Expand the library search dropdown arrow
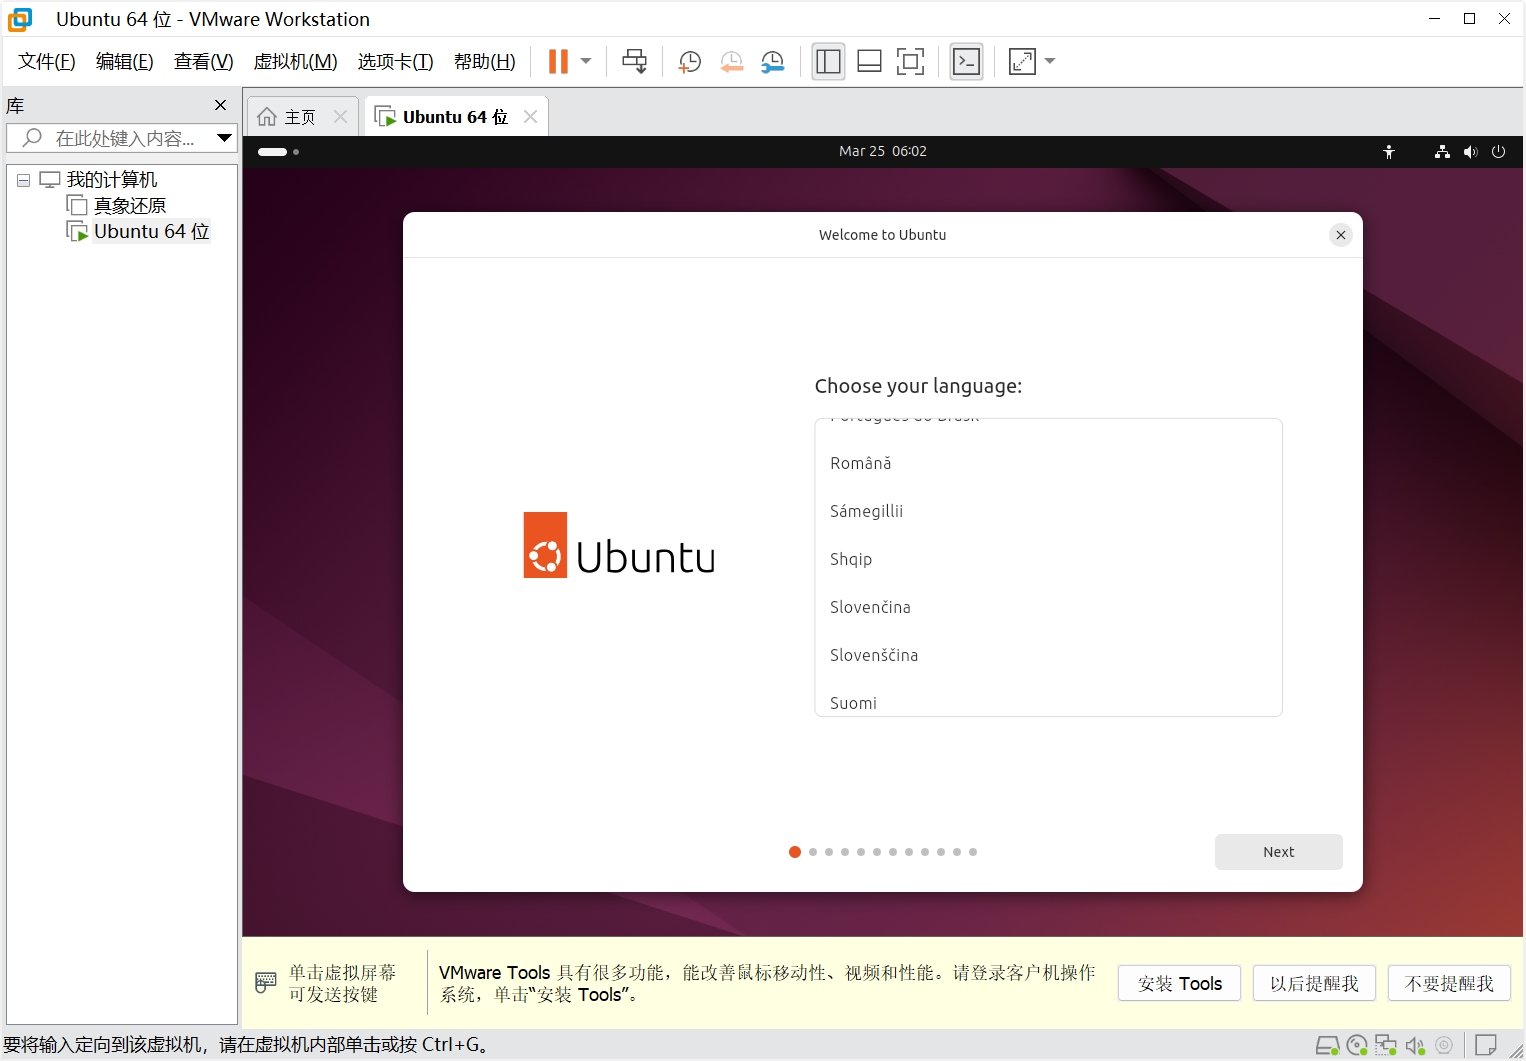Screen dimensions: 1526x1061 click(x=225, y=138)
